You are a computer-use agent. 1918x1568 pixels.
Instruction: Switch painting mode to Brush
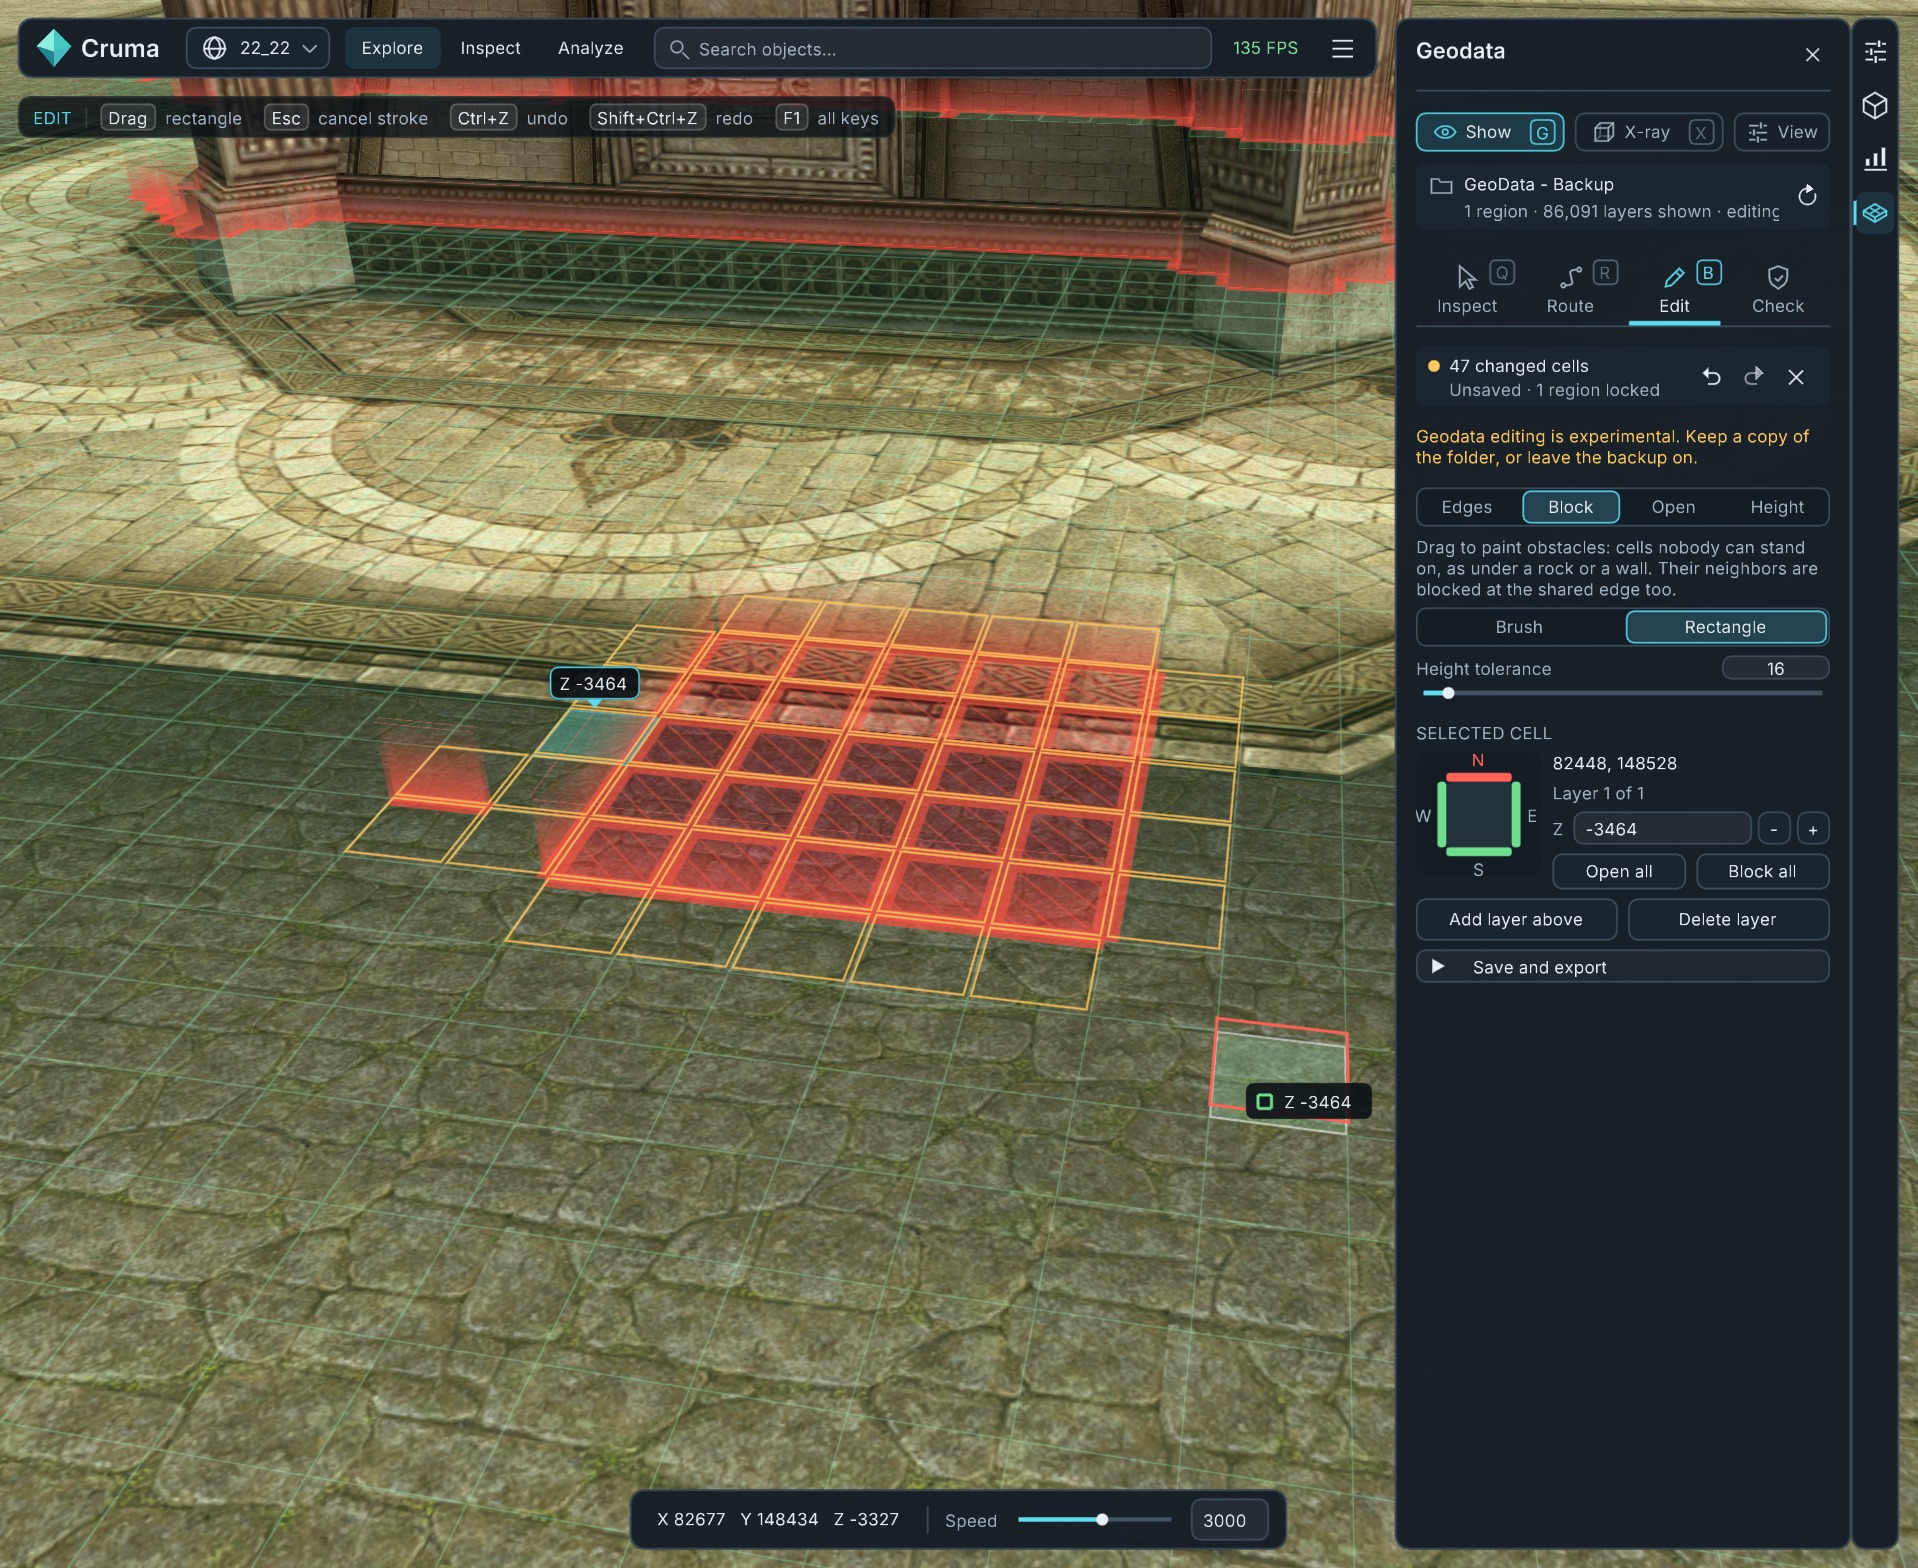[x=1519, y=627]
